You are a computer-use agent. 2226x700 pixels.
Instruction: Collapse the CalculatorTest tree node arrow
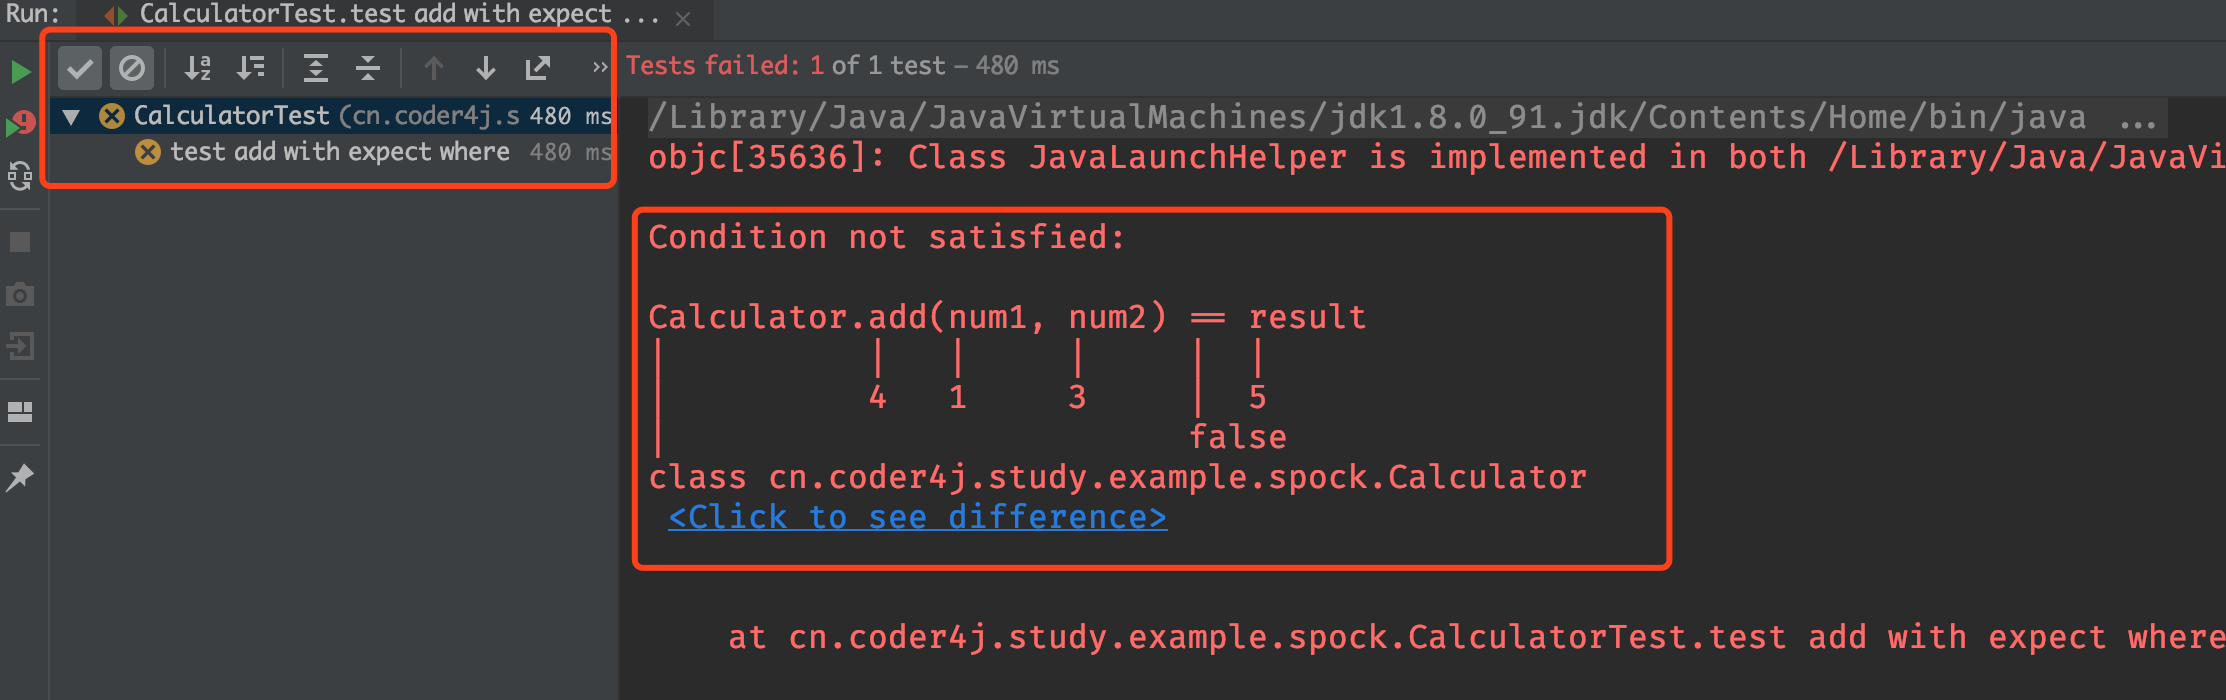click(71, 117)
